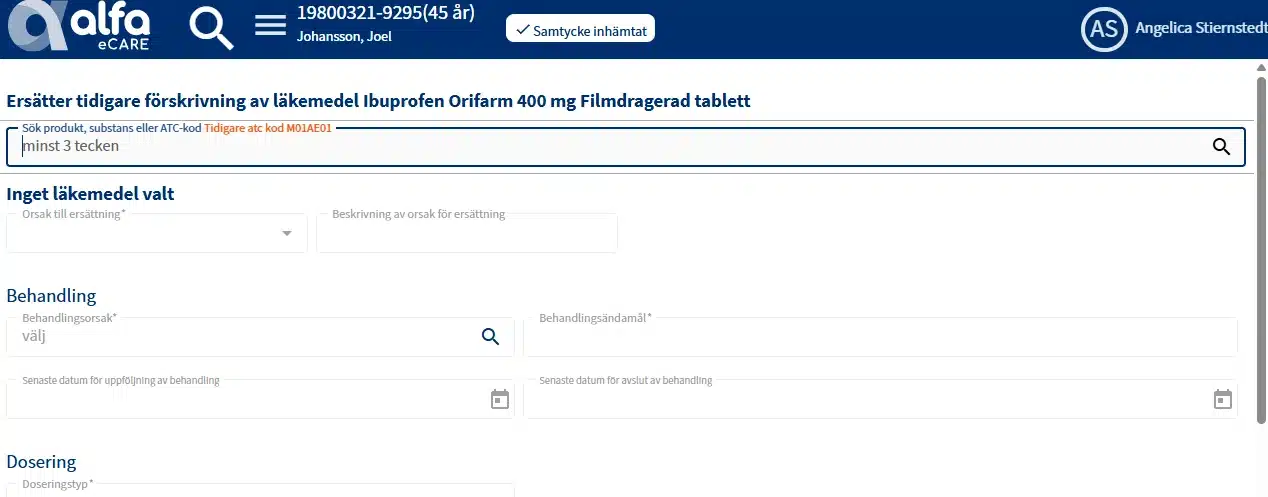Open calendar for avslut av behandling date
Image resolution: width=1268 pixels, height=497 pixels.
pos(1222,400)
